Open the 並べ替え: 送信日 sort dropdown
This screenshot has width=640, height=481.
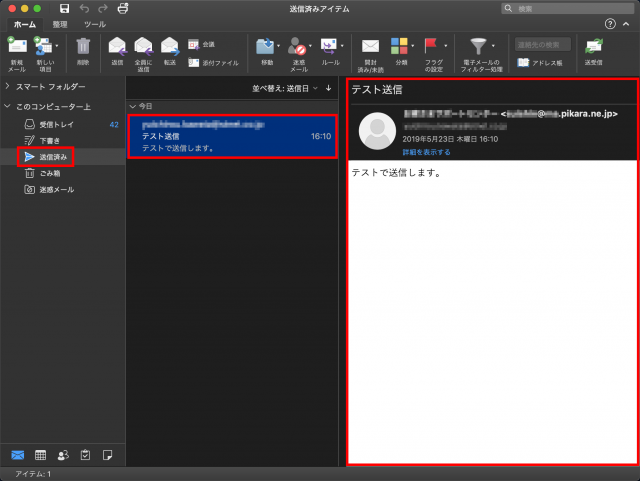point(284,88)
